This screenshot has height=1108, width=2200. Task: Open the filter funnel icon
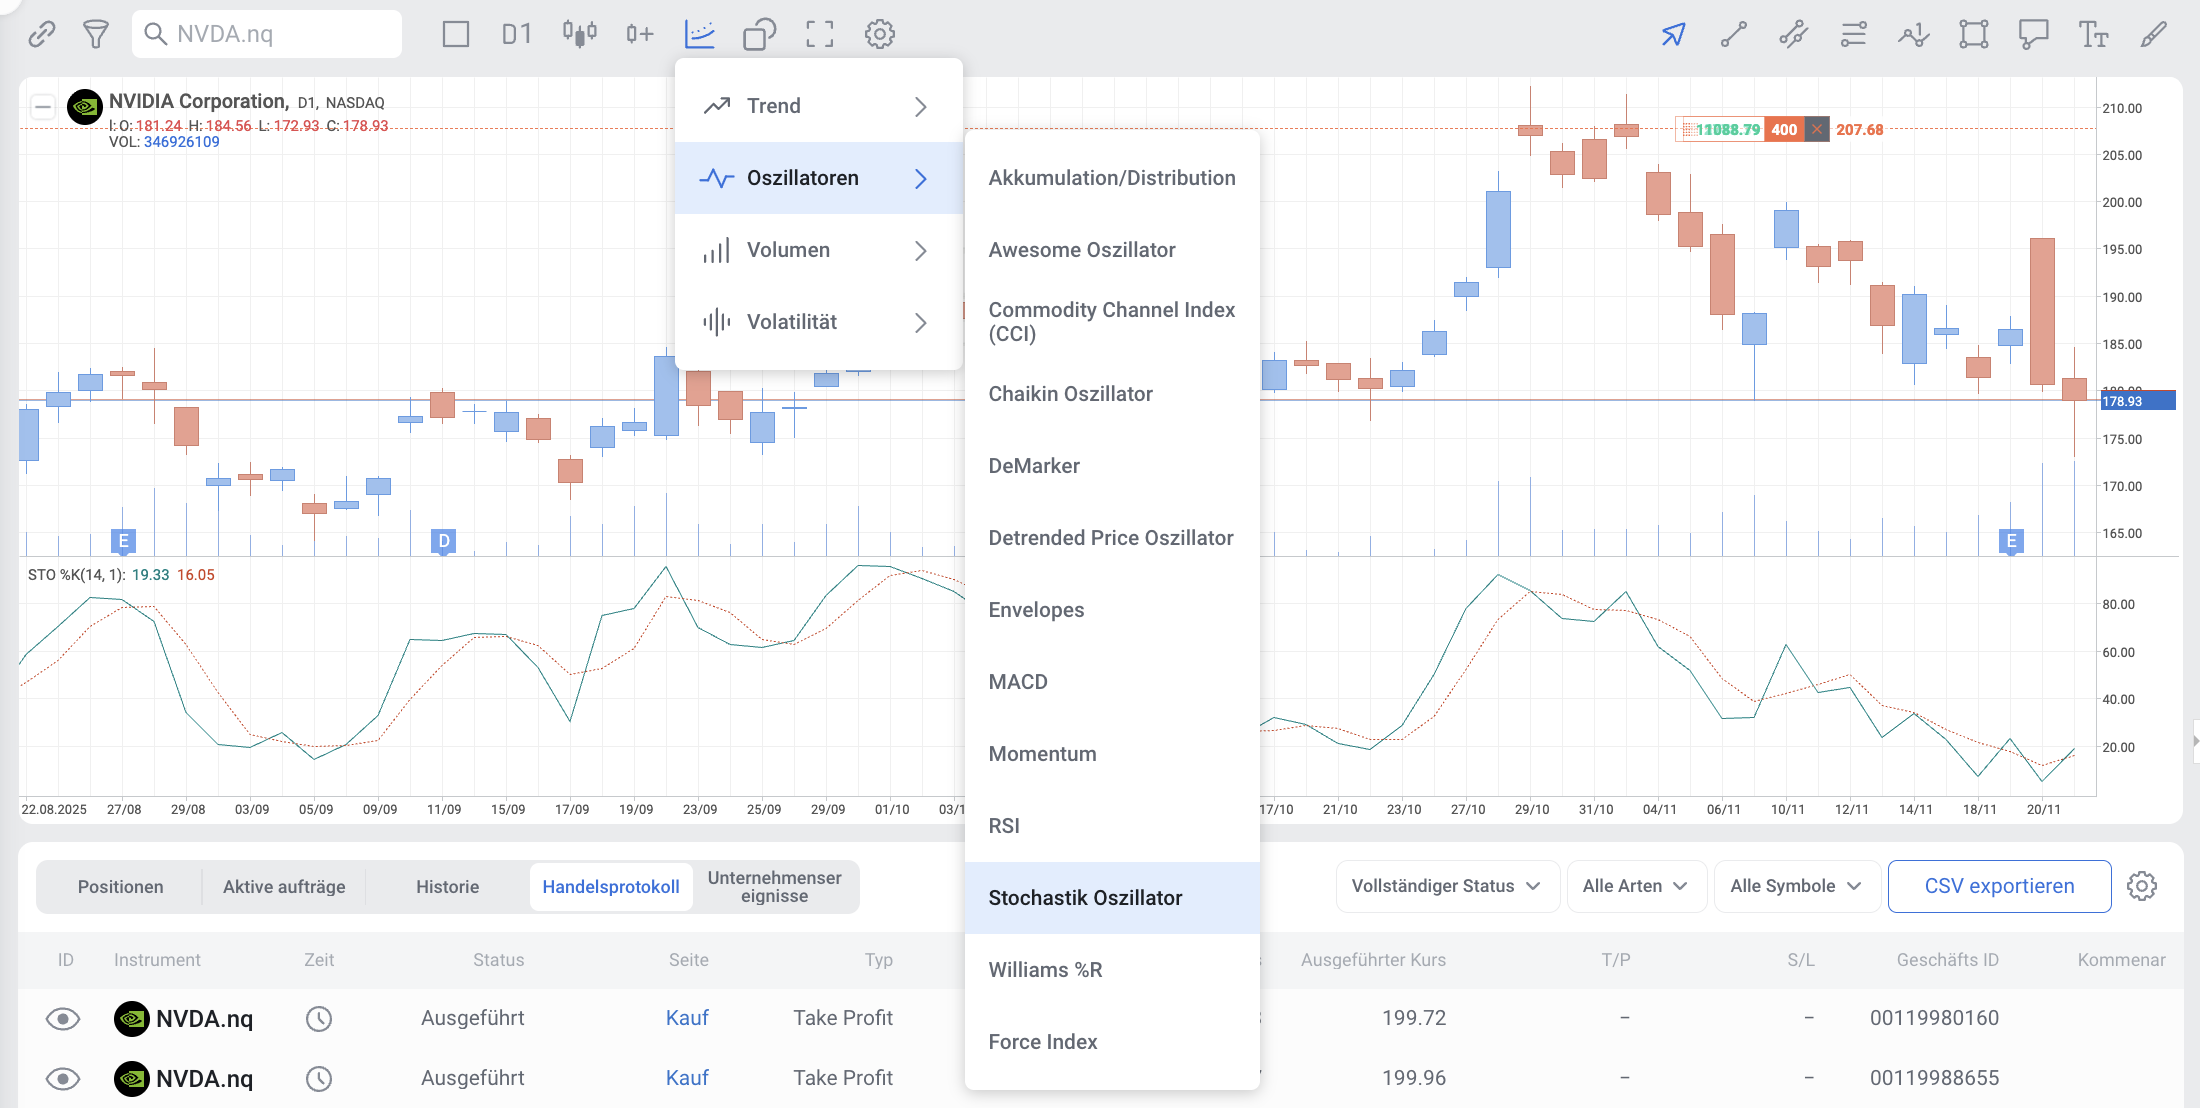pyautogui.click(x=96, y=34)
